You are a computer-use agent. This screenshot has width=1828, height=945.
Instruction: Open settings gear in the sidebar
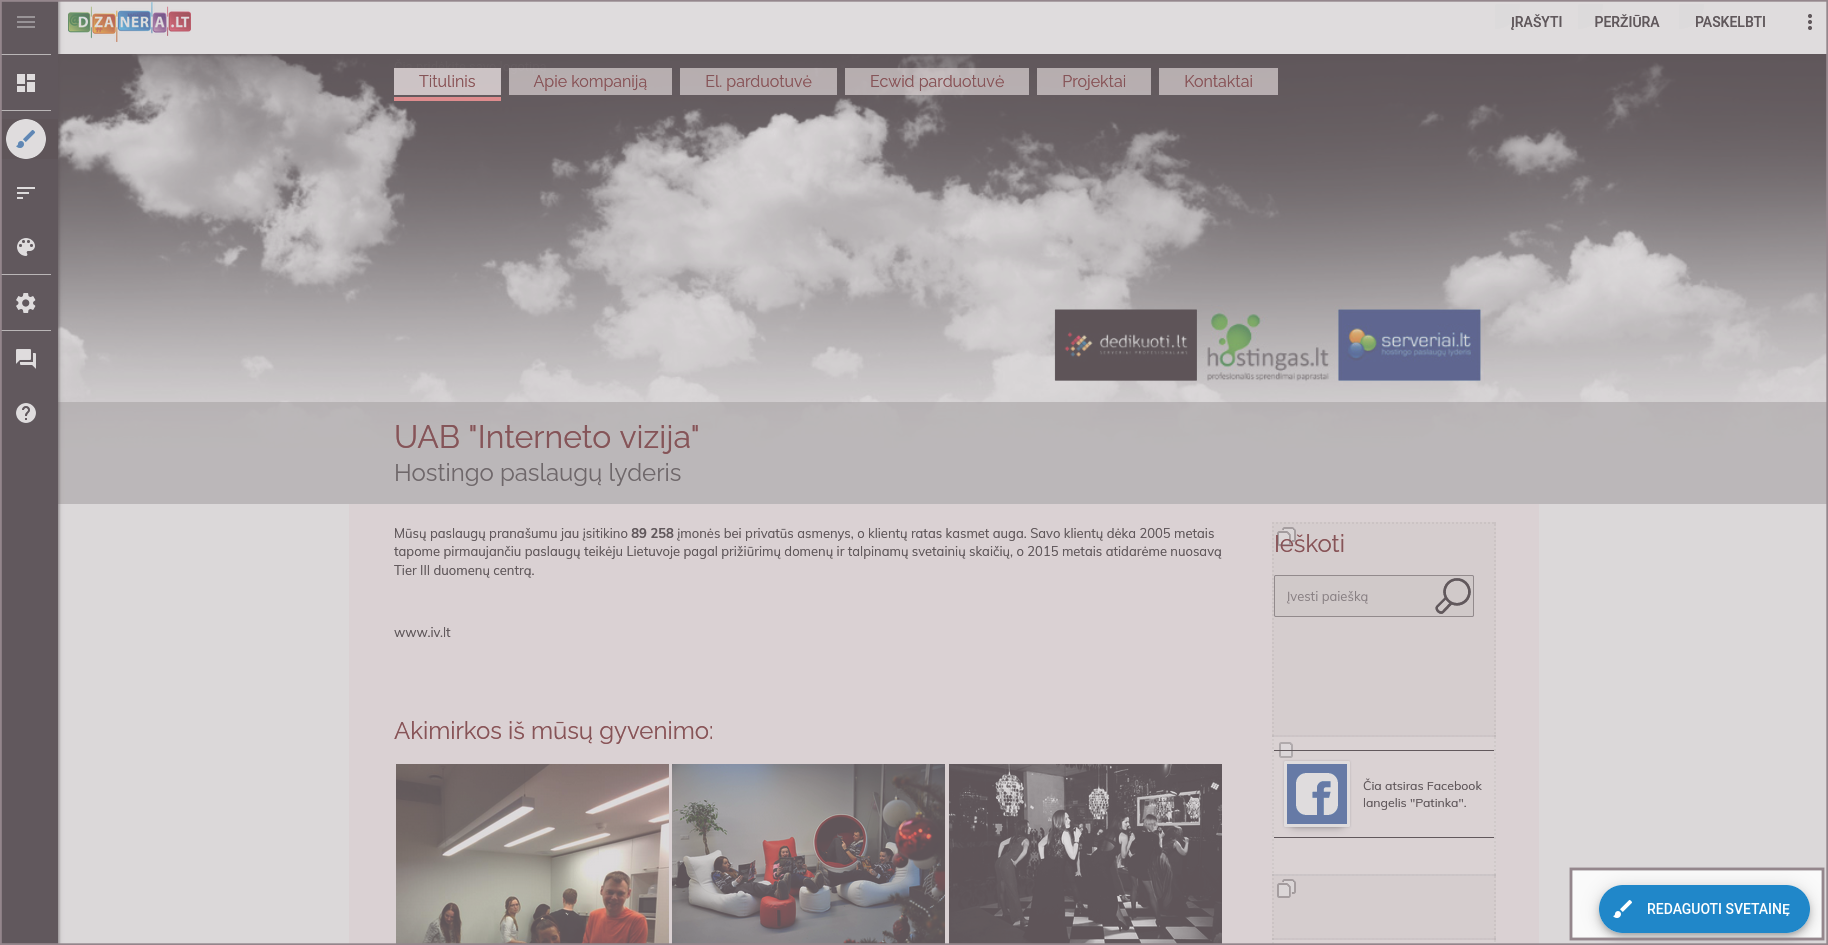tap(26, 303)
